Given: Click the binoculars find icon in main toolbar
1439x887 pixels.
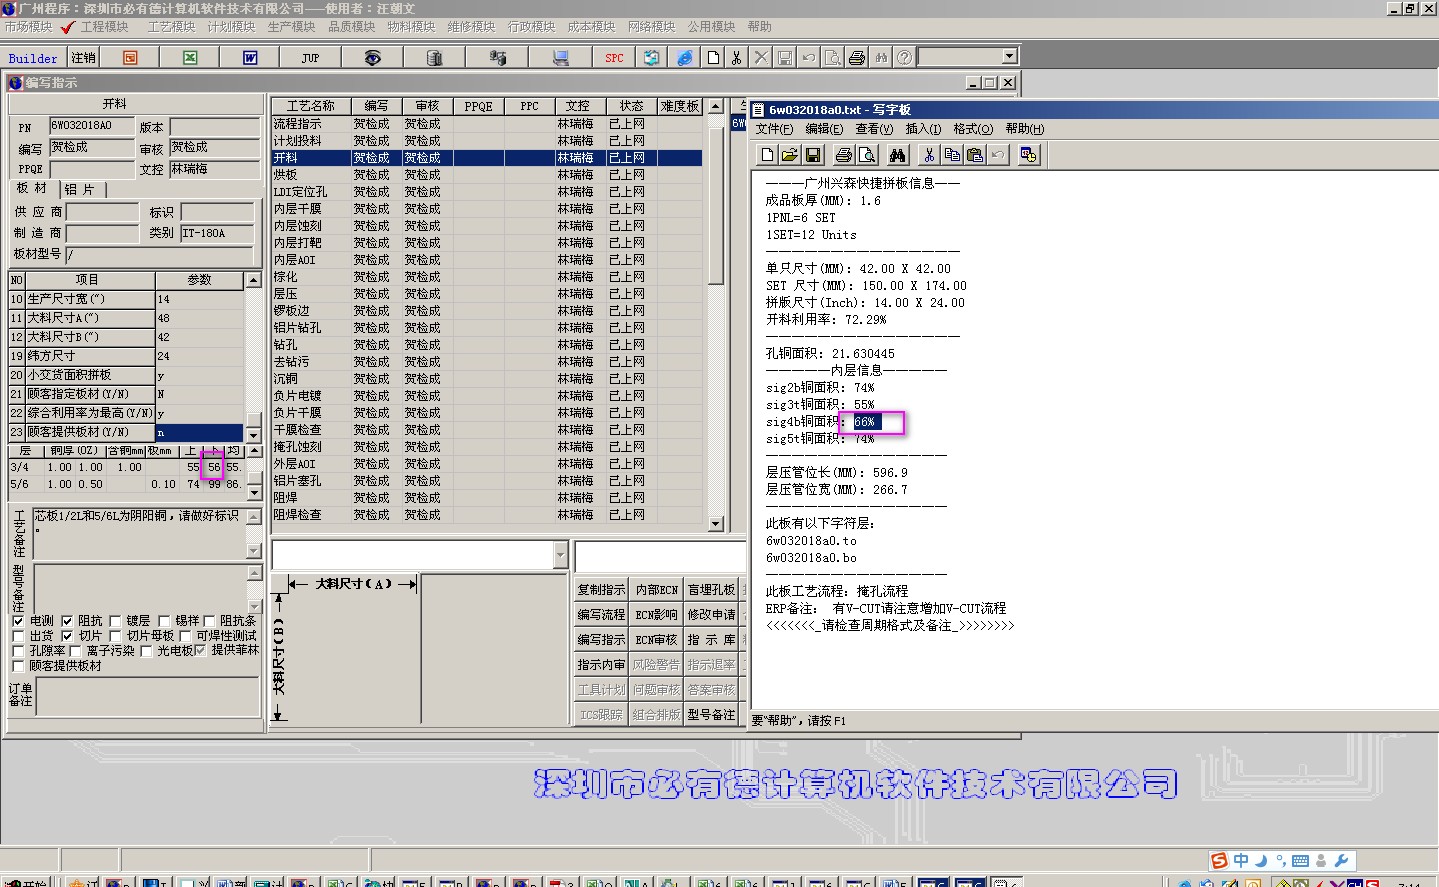Looking at the screenshot, I should pos(881,58).
